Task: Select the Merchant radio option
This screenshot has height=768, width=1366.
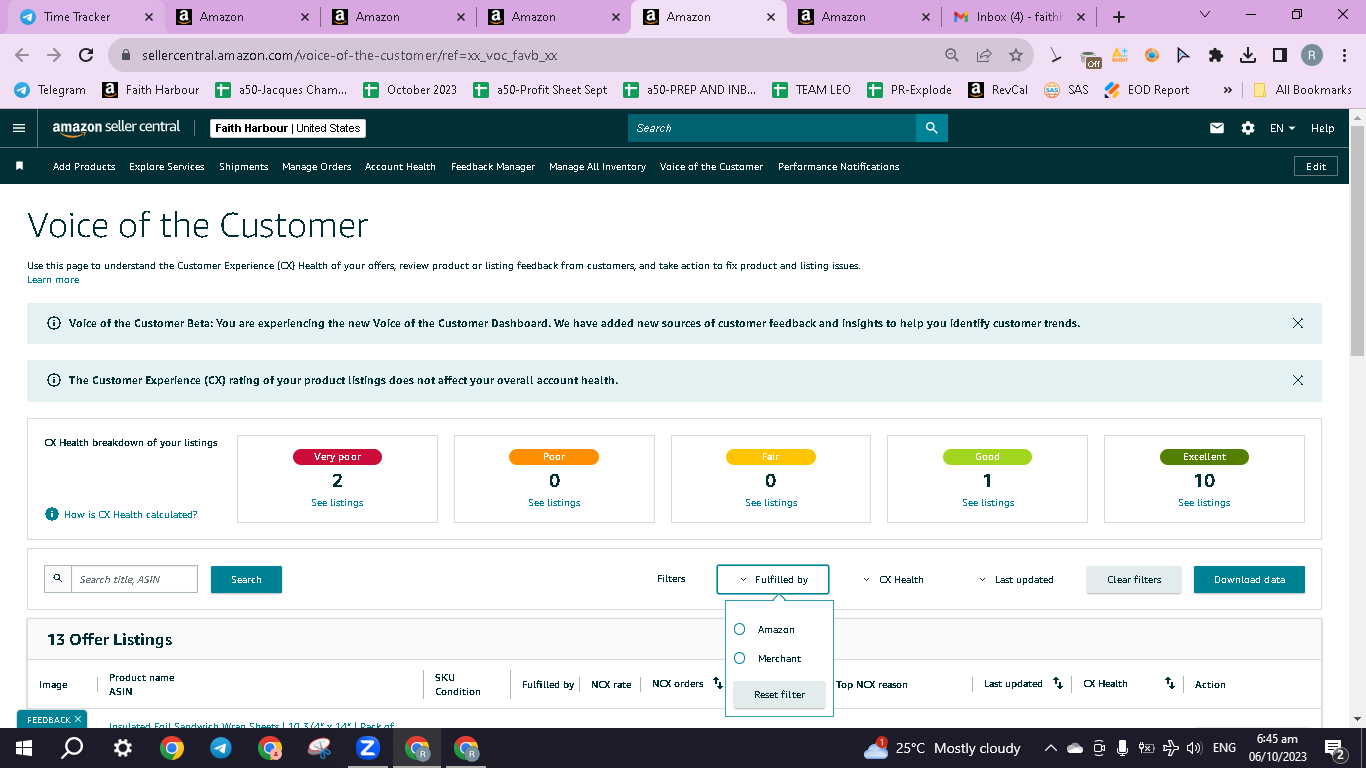Action: coord(740,658)
